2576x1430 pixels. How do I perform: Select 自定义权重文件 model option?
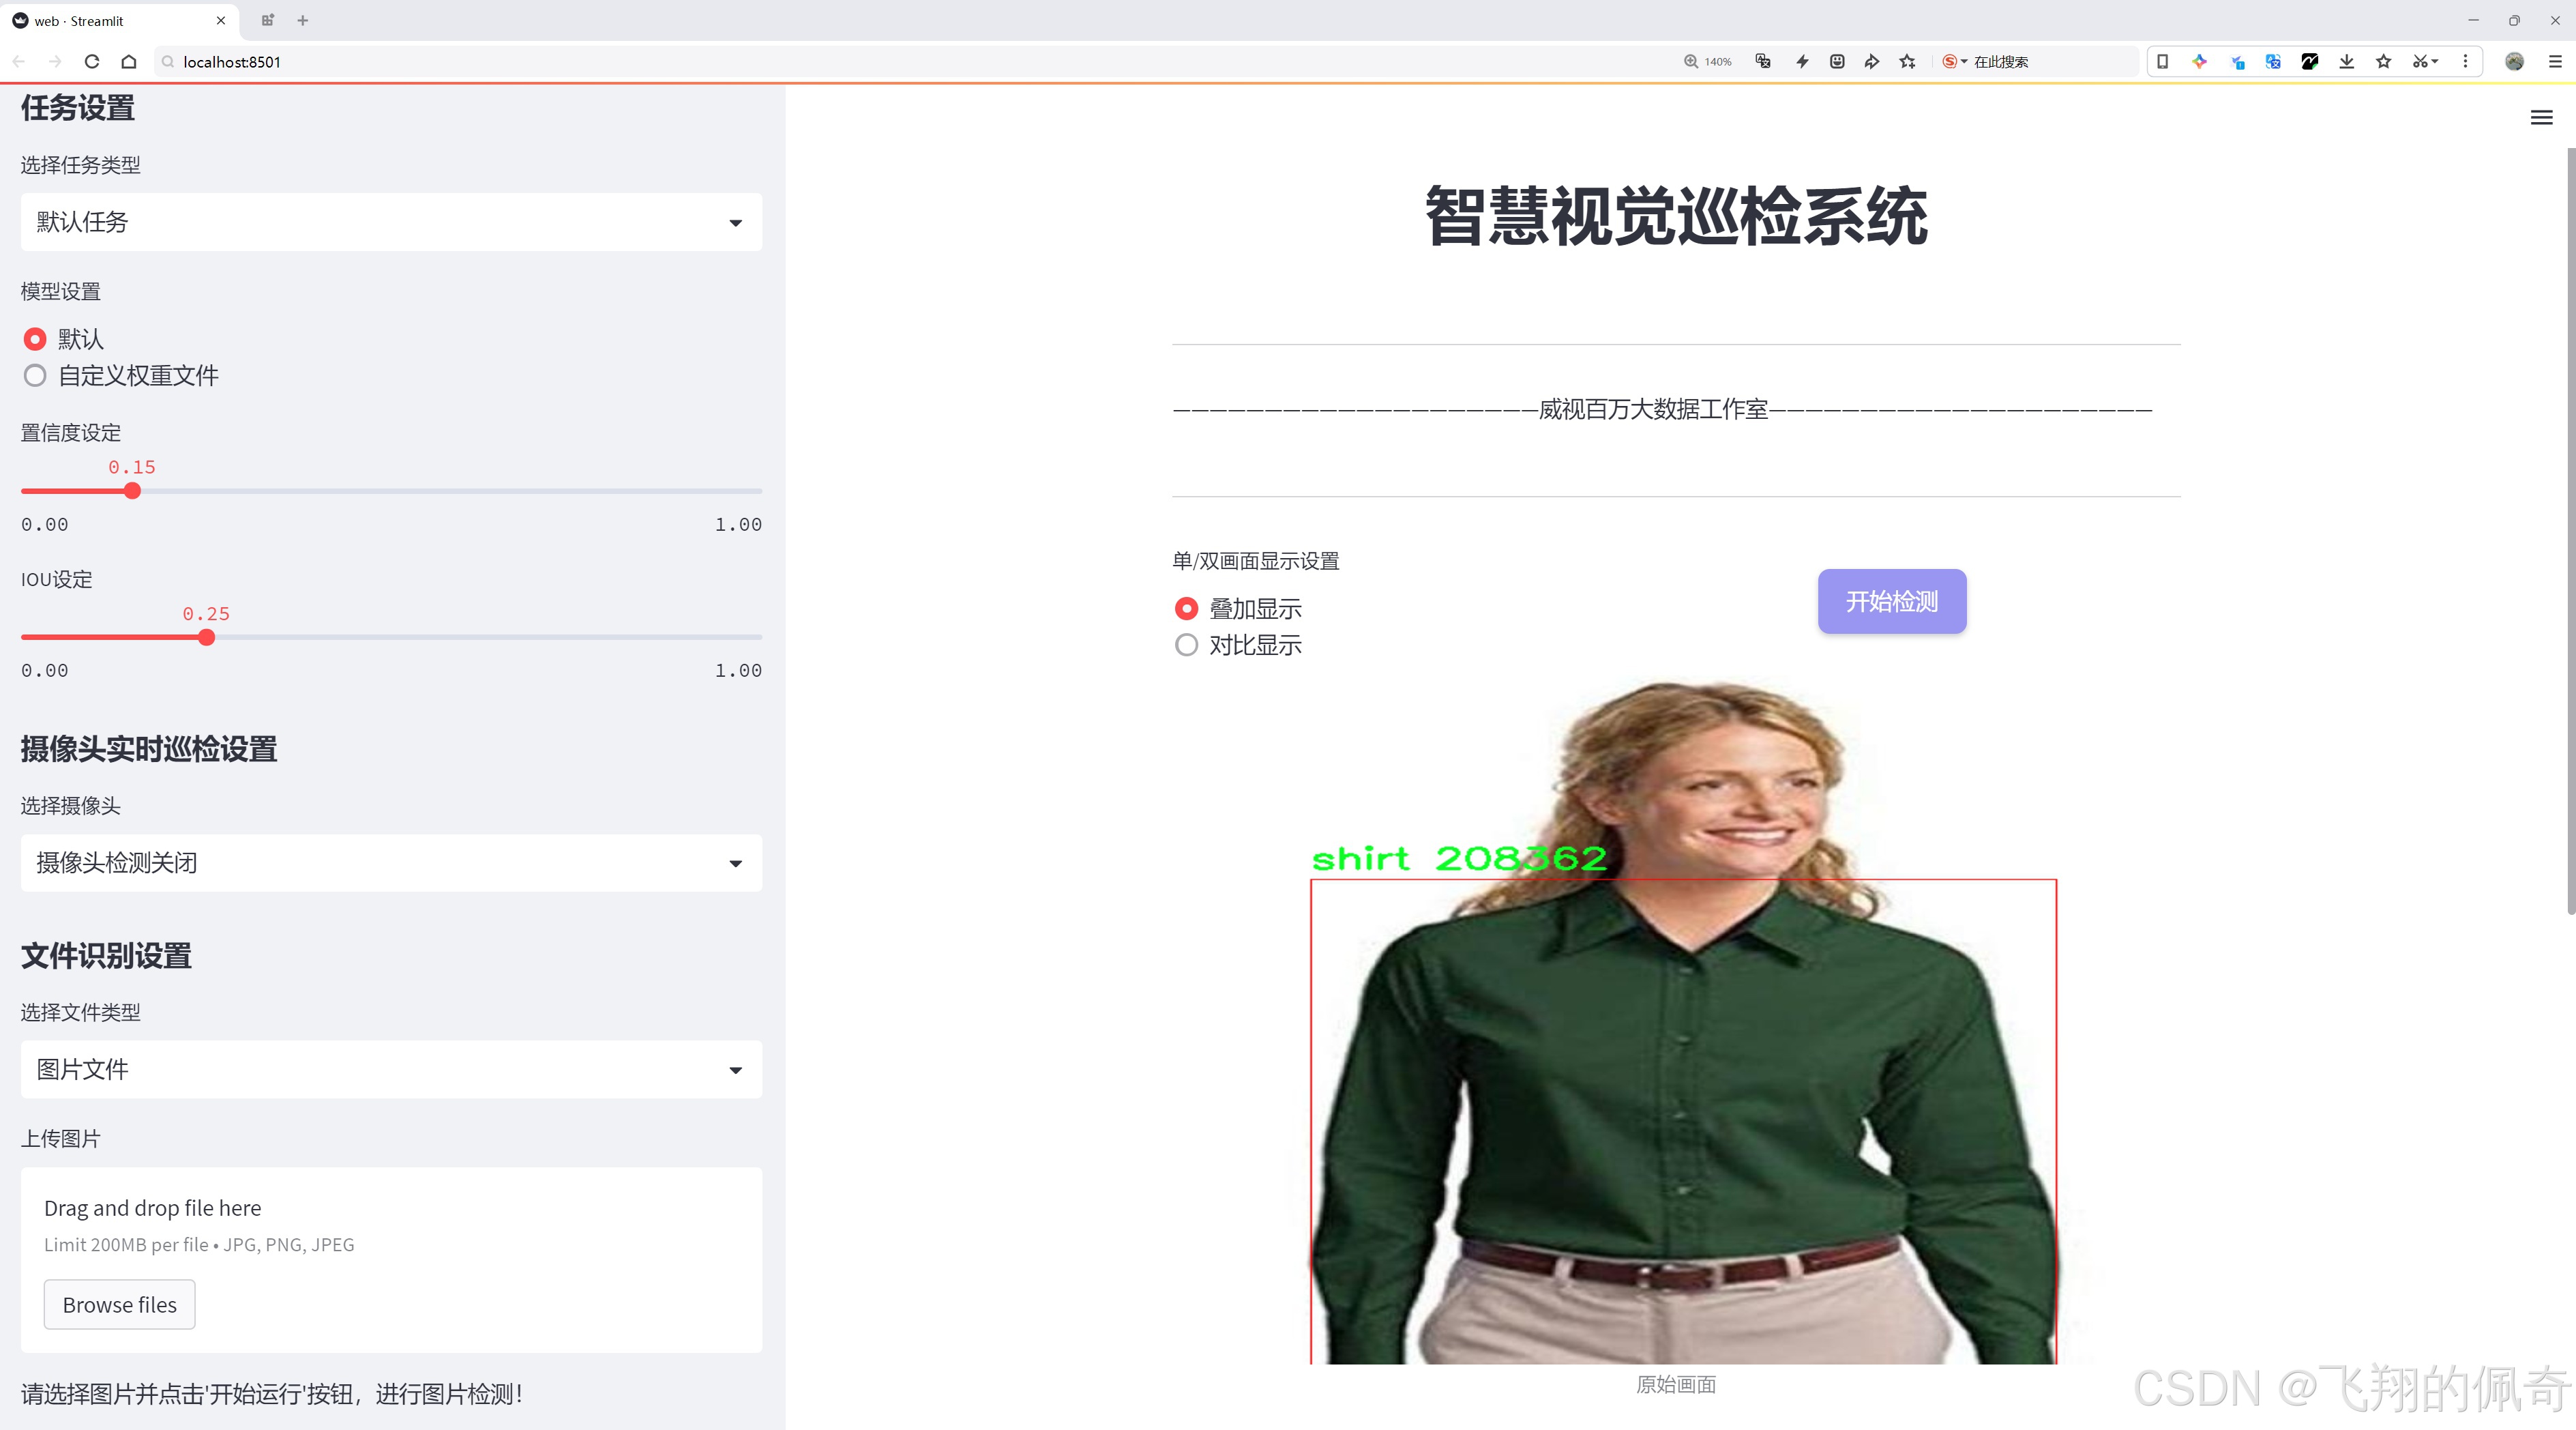click(x=35, y=376)
